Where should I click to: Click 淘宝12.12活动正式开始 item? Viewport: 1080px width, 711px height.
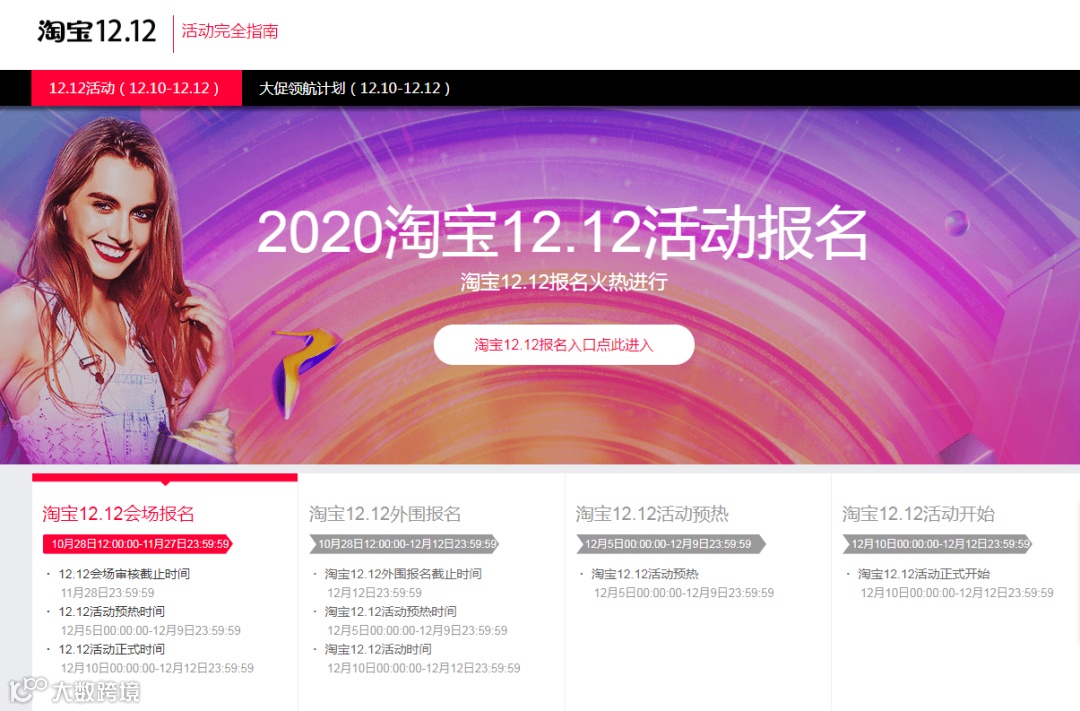click(x=924, y=574)
